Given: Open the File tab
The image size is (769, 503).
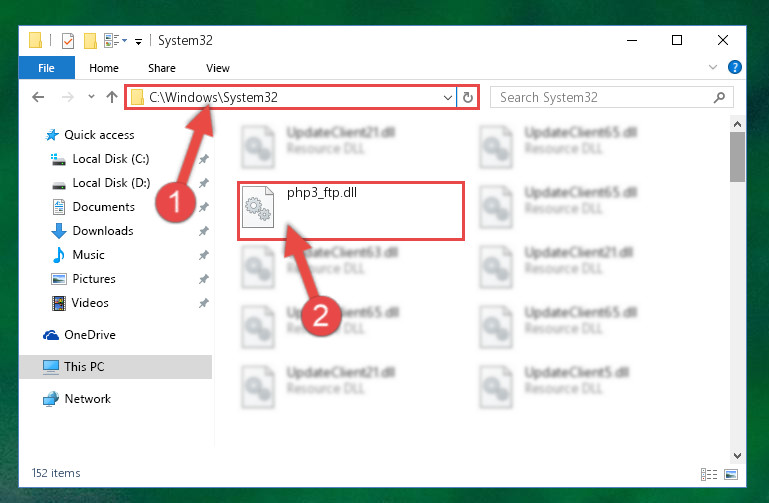Looking at the screenshot, I should pos(47,68).
